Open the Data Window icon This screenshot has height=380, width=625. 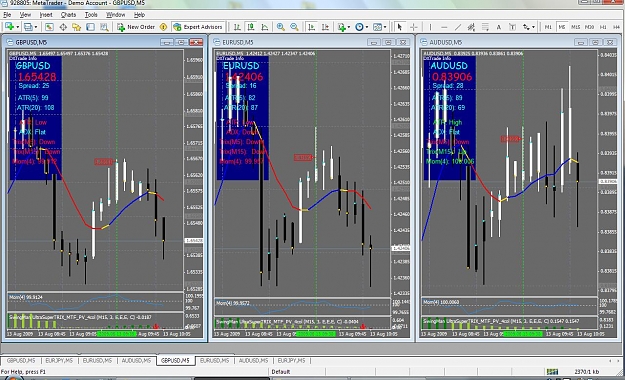point(63,27)
